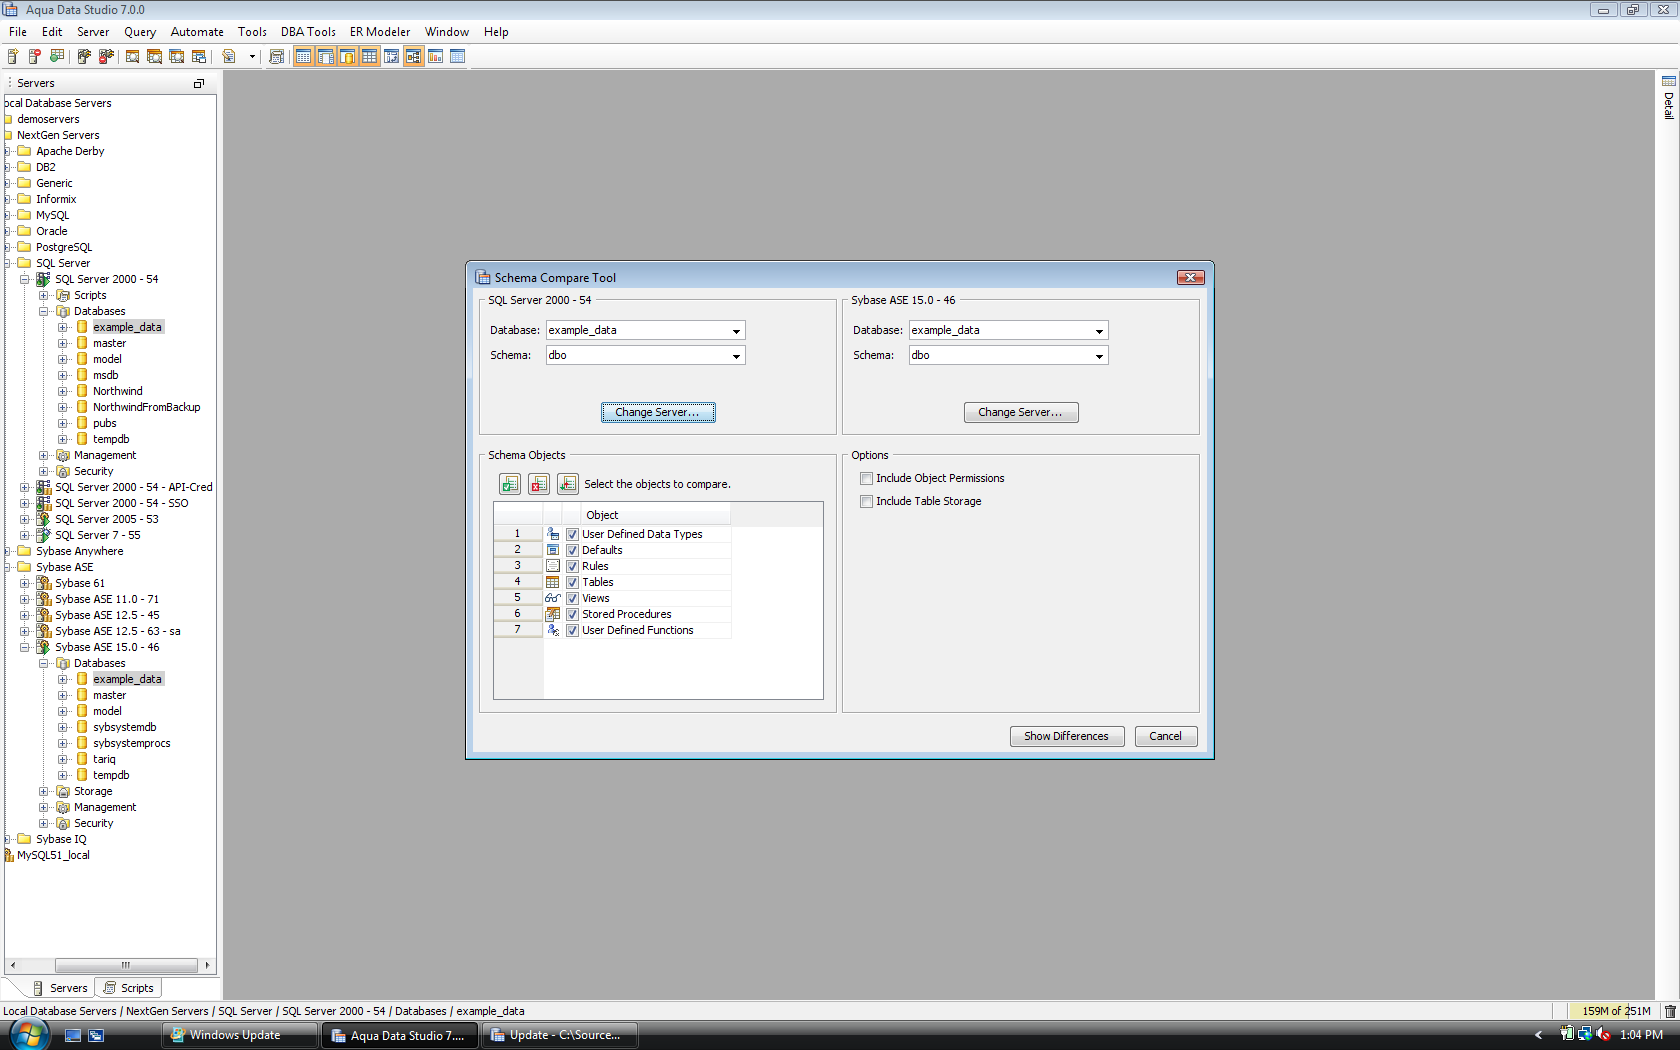Open Sybase ASE 15.0 - 46 Schema dropdown
The height and width of the screenshot is (1050, 1680).
pyautogui.click(x=1099, y=355)
